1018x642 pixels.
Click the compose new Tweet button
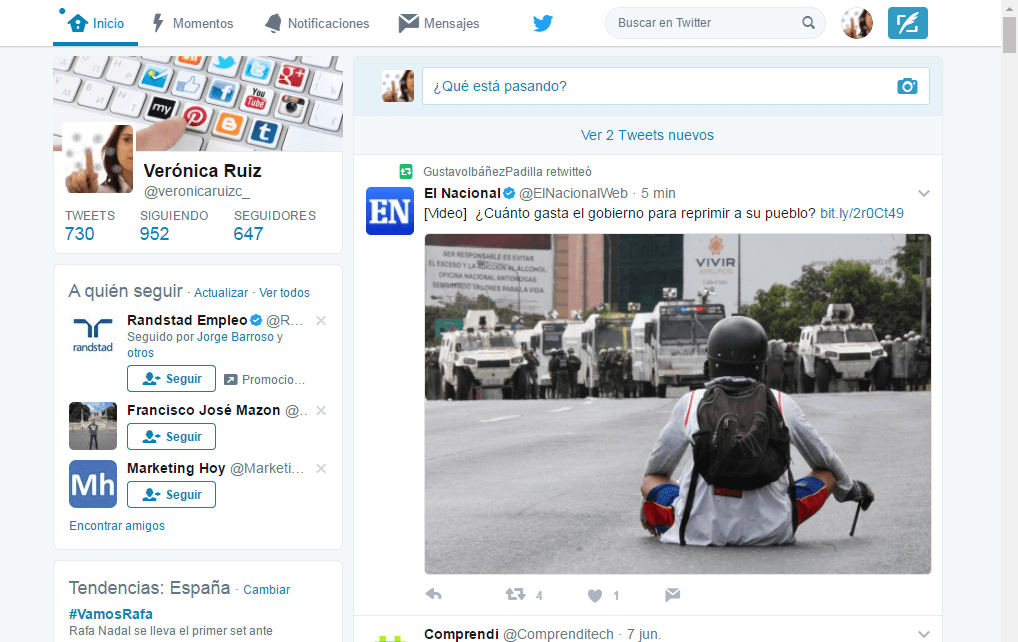(908, 23)
